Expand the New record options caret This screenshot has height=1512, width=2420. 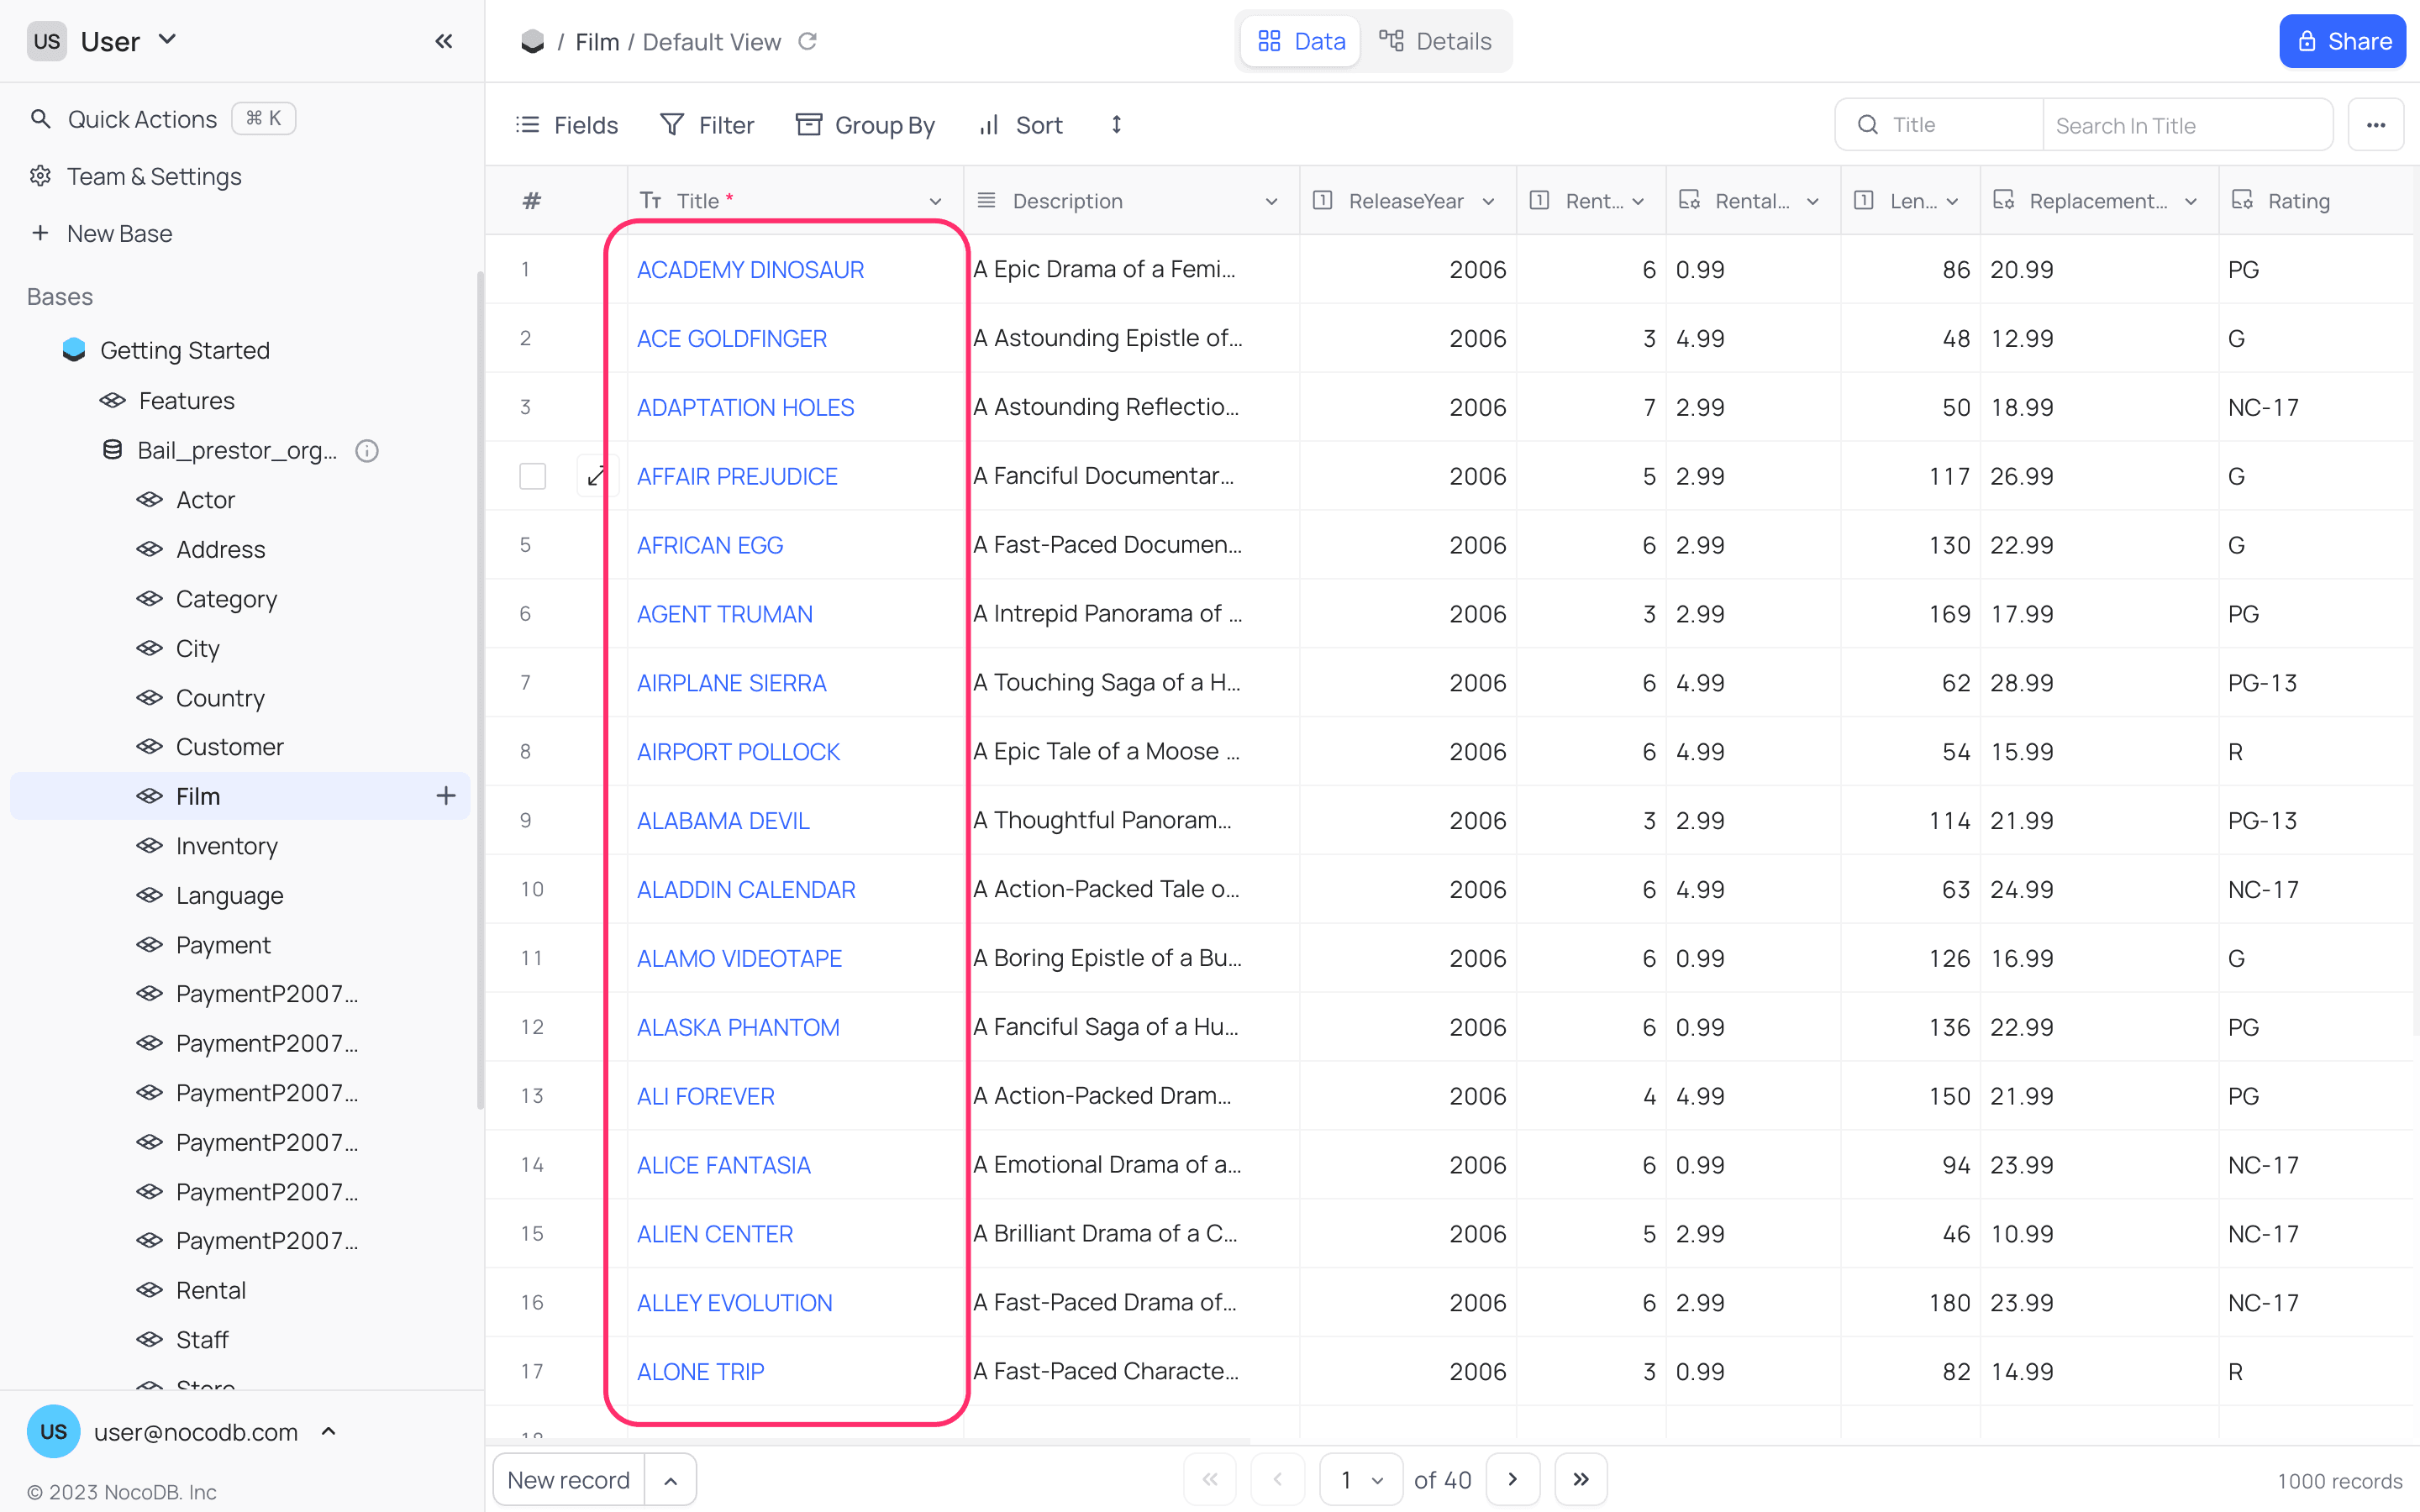[x=671, y=1480]
